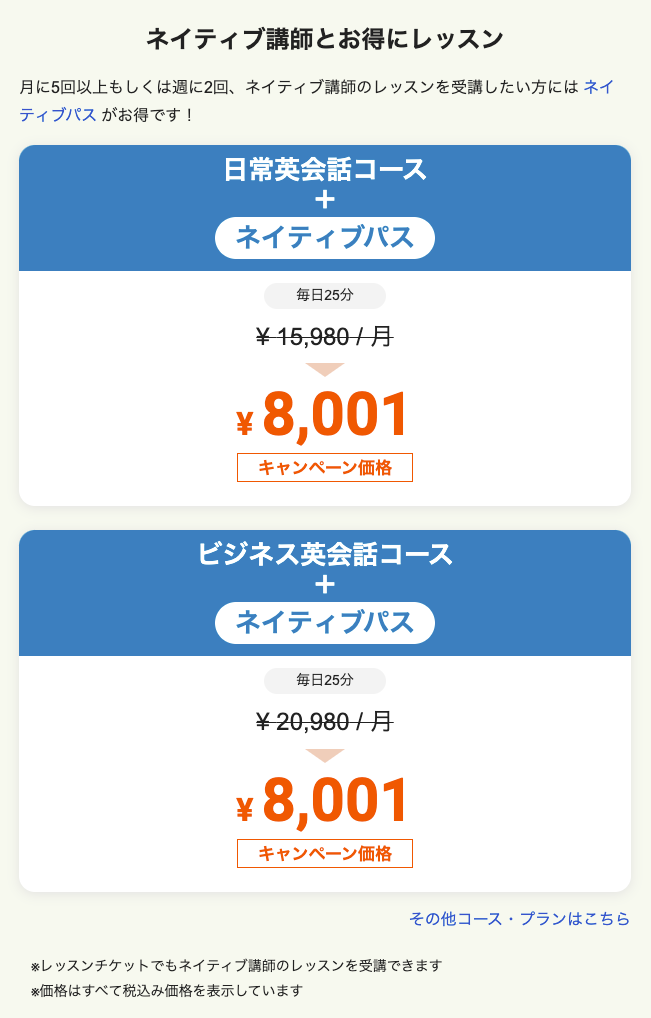Click the 毎日25分 tag in the 日常英会話 card

(325, 295)
